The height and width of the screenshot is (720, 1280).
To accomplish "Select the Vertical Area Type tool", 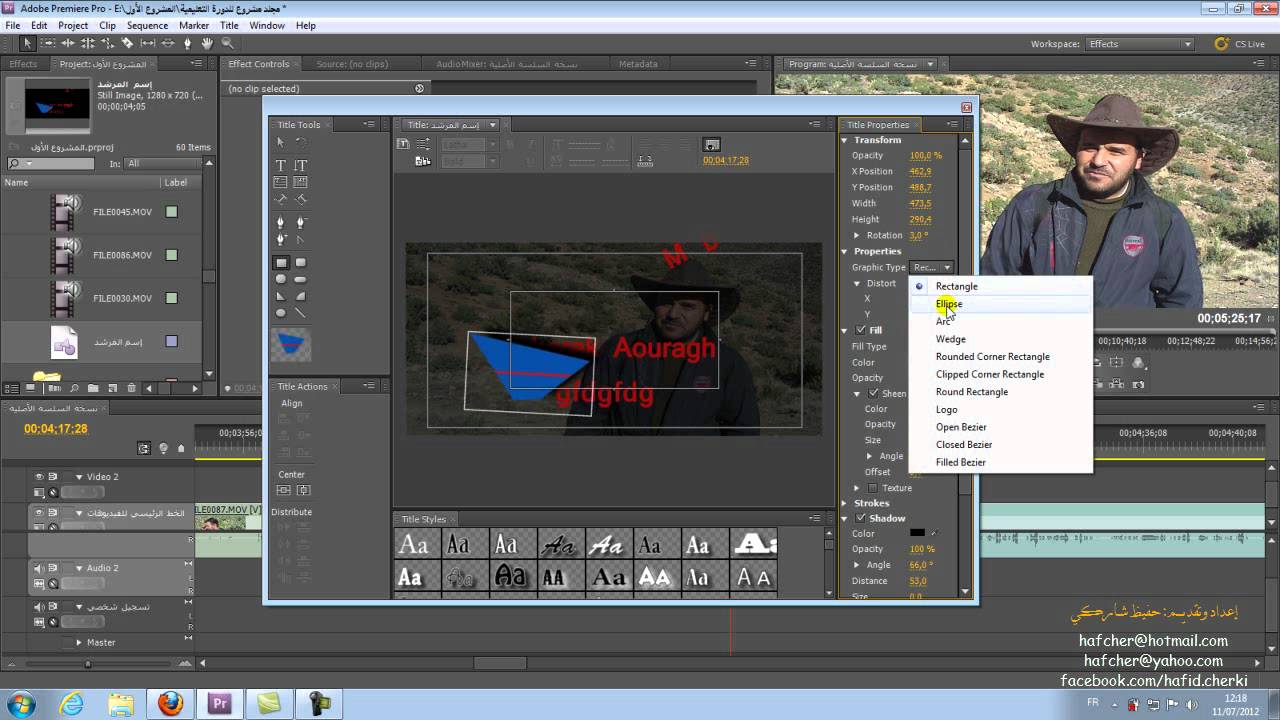I will pyautogui.click(x=300, y=182).
